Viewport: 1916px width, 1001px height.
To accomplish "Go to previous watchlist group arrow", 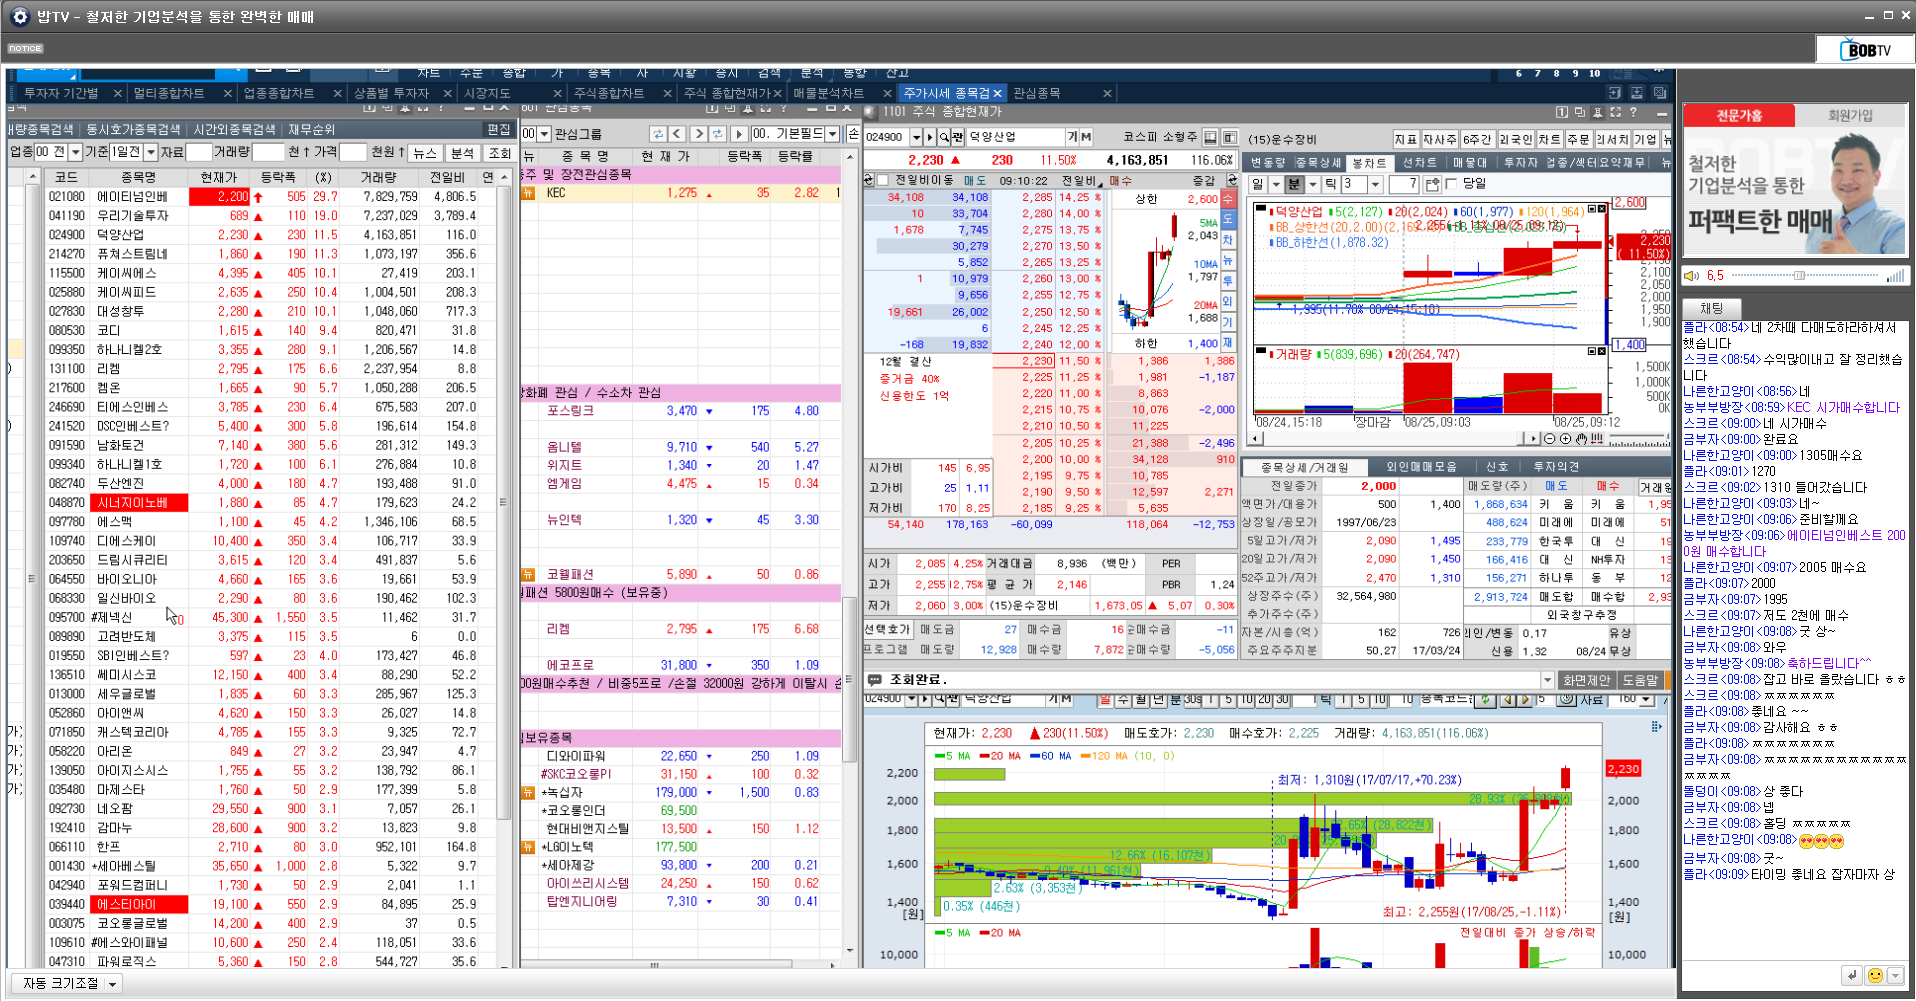I will (x=678, y=134).
